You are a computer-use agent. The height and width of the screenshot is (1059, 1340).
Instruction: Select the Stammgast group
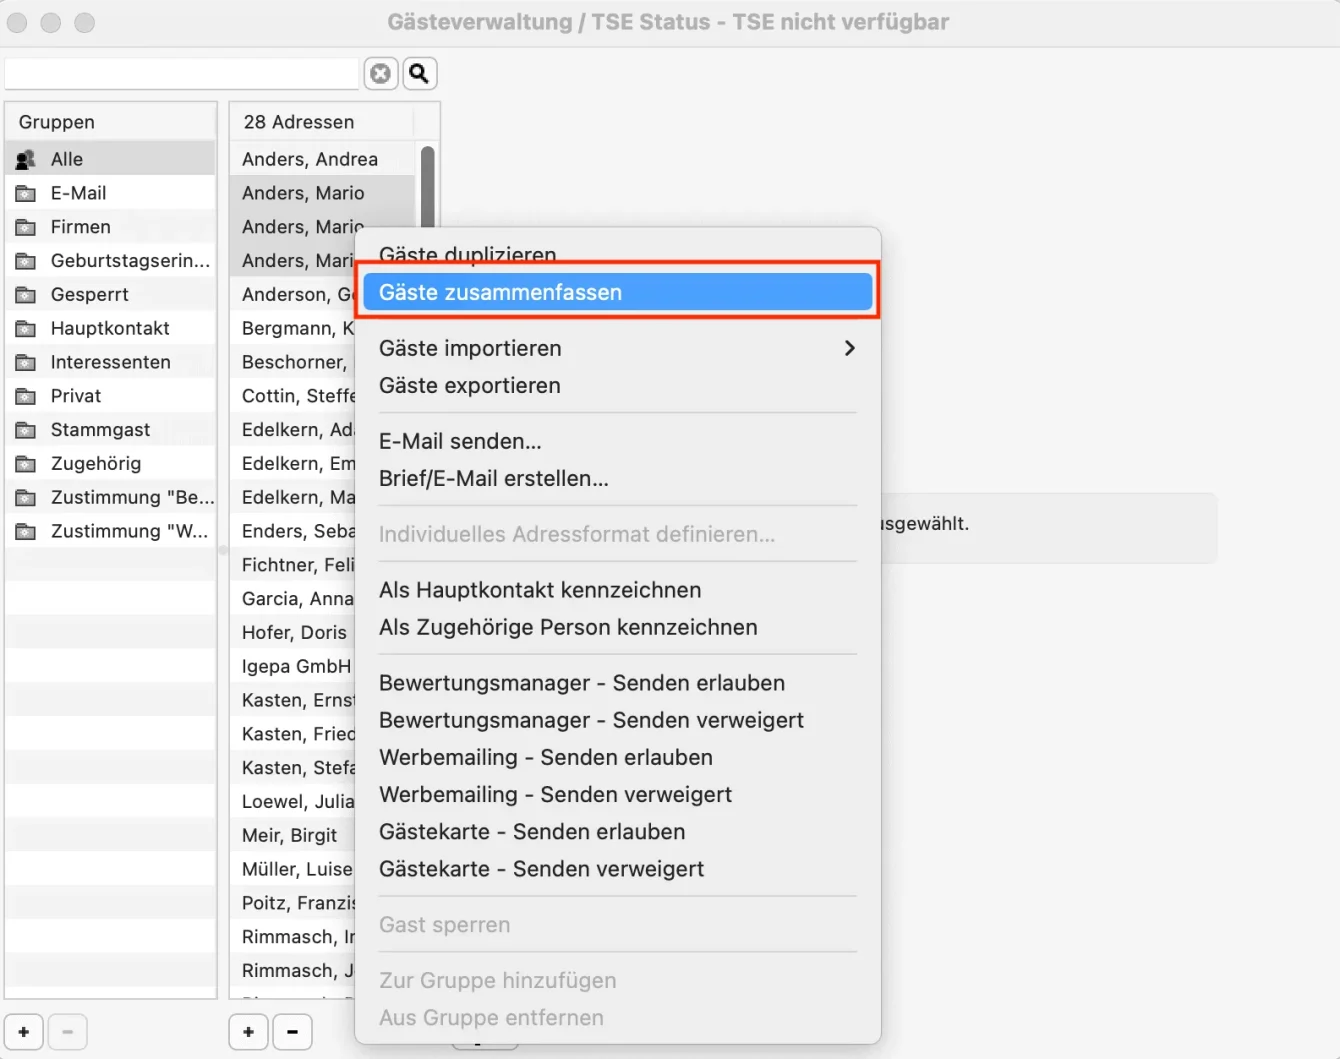[x=111, y=430]
